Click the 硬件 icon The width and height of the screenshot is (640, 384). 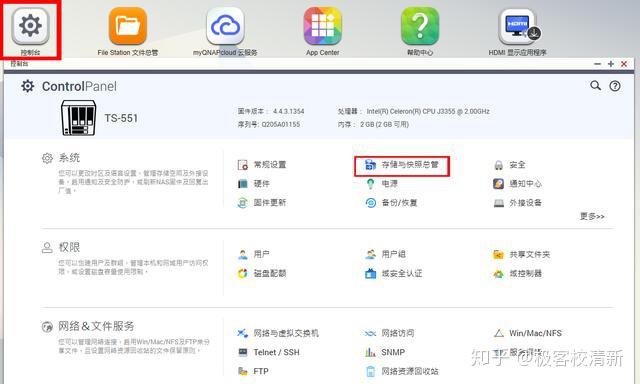(x=243, y=184)
